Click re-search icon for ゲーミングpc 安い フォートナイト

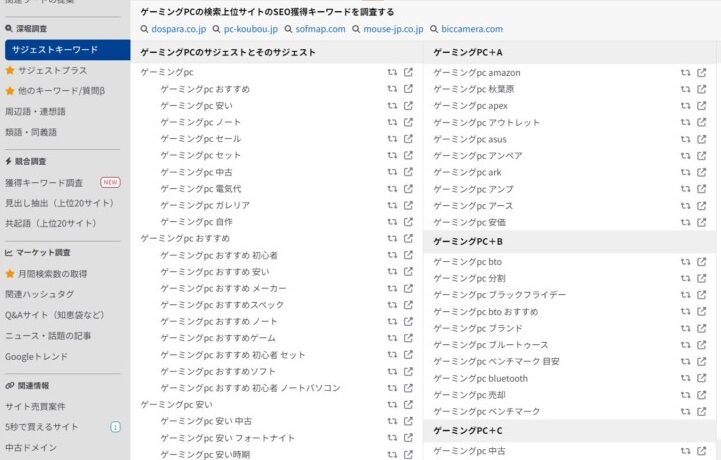coord(392,437)
